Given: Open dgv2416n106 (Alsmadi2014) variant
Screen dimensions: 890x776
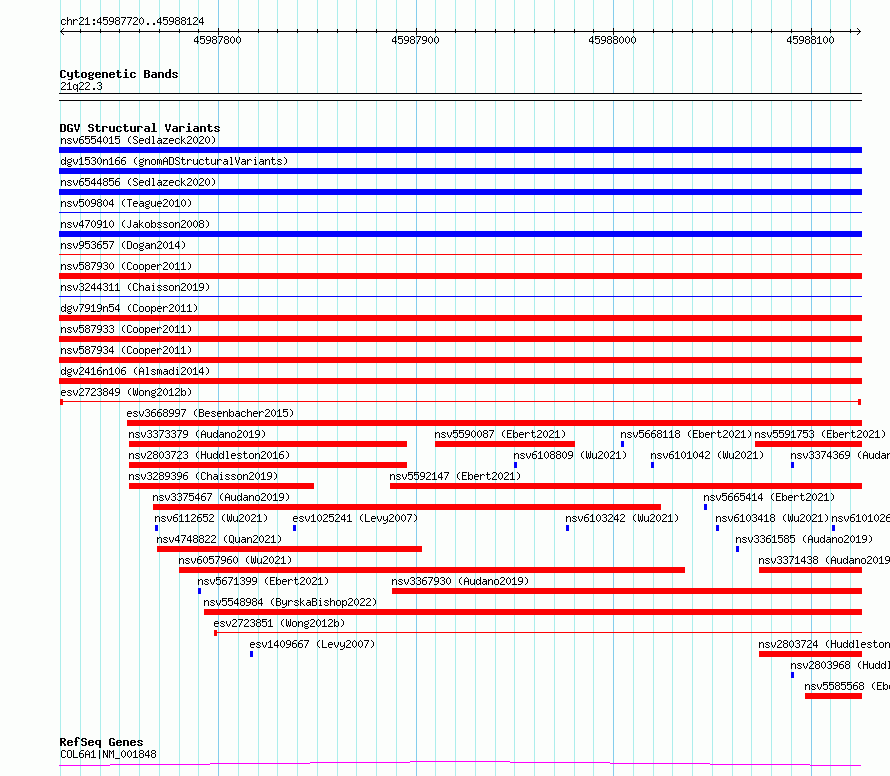Looking at the screenshot, I should [x=135, y=371].
